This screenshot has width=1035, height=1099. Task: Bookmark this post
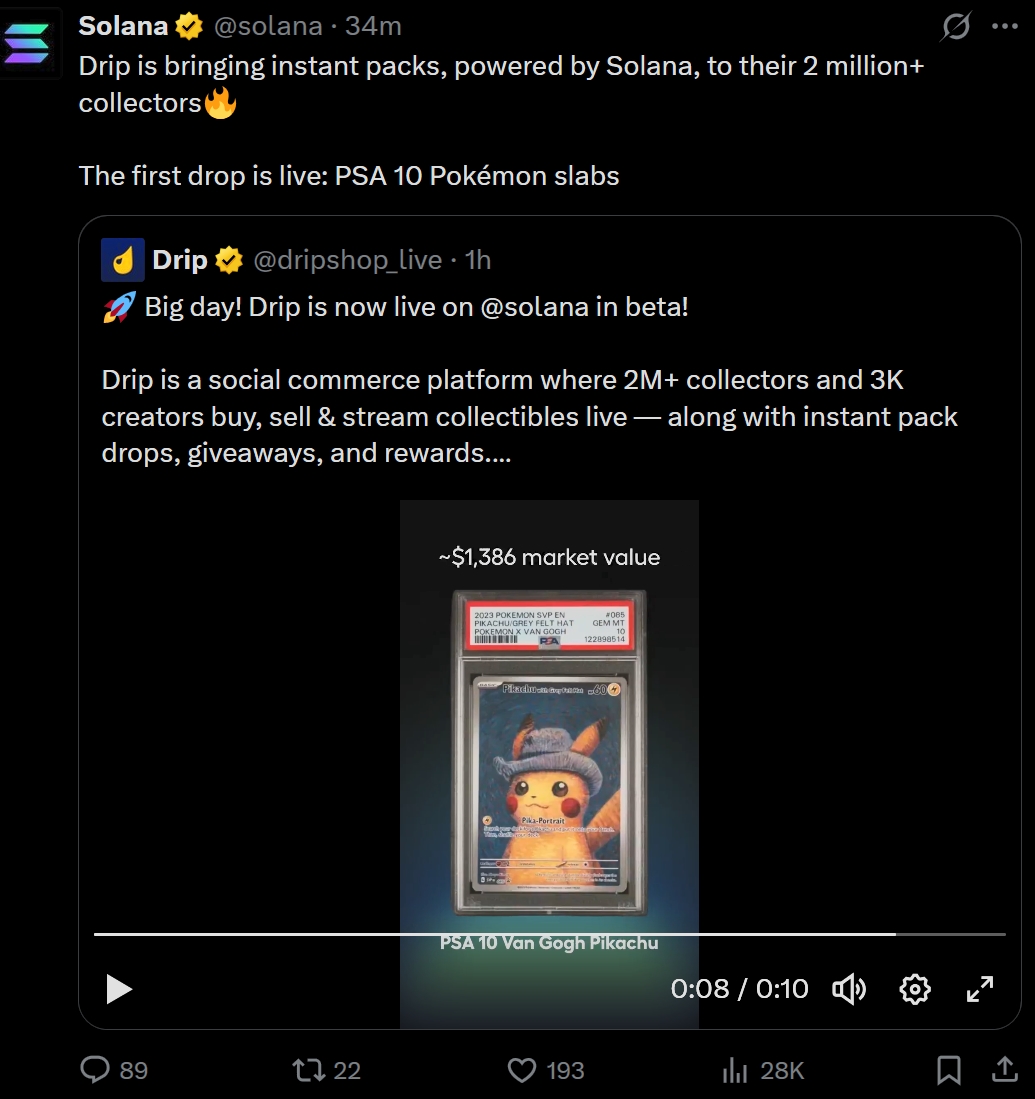click(948, 1071)
